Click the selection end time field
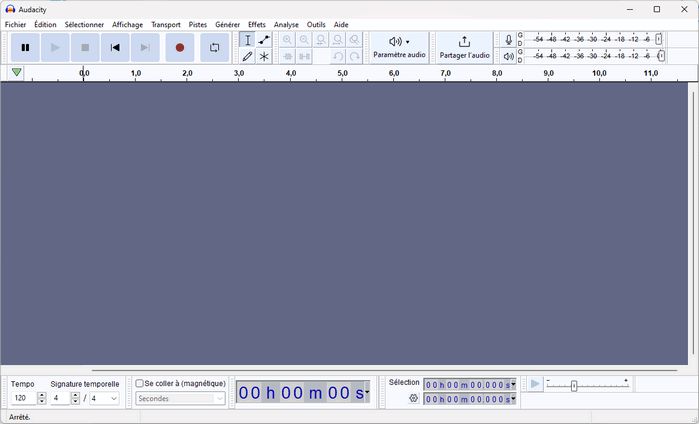 [x=467, y=399]
